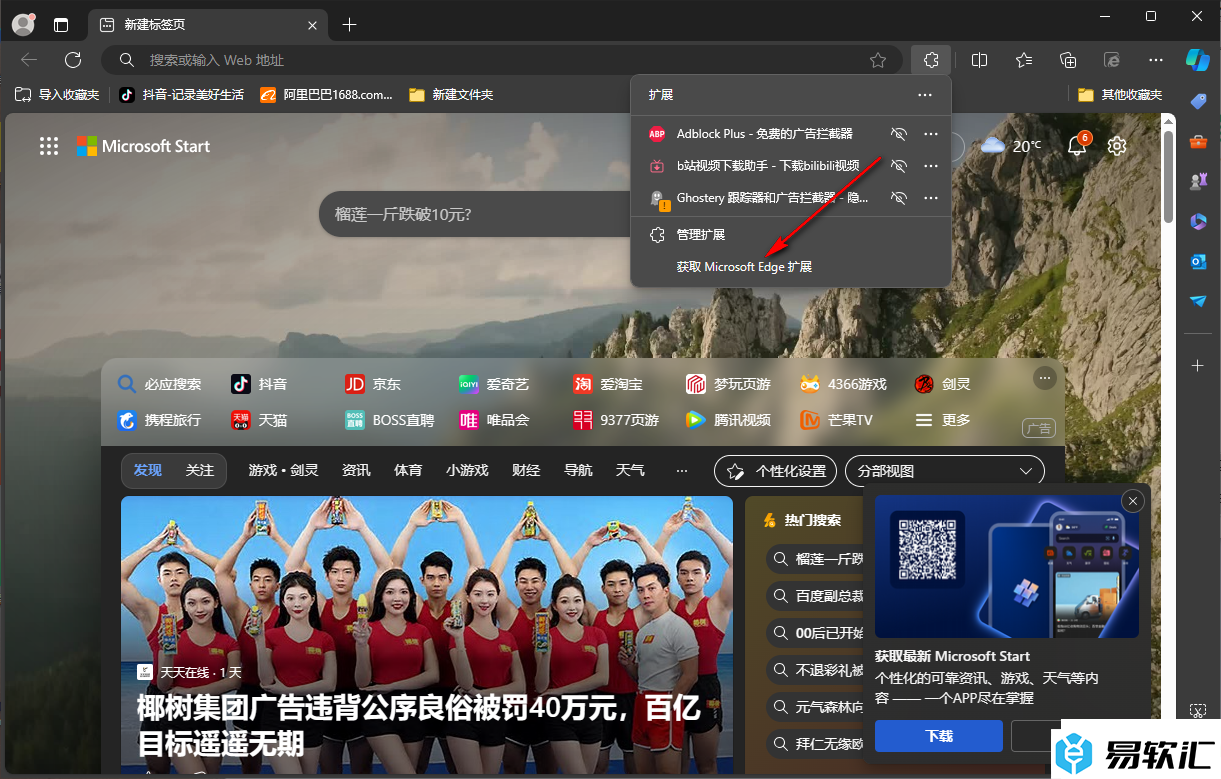
Task: Add a new app to sidebar plus
Action: click(1198, 366)
